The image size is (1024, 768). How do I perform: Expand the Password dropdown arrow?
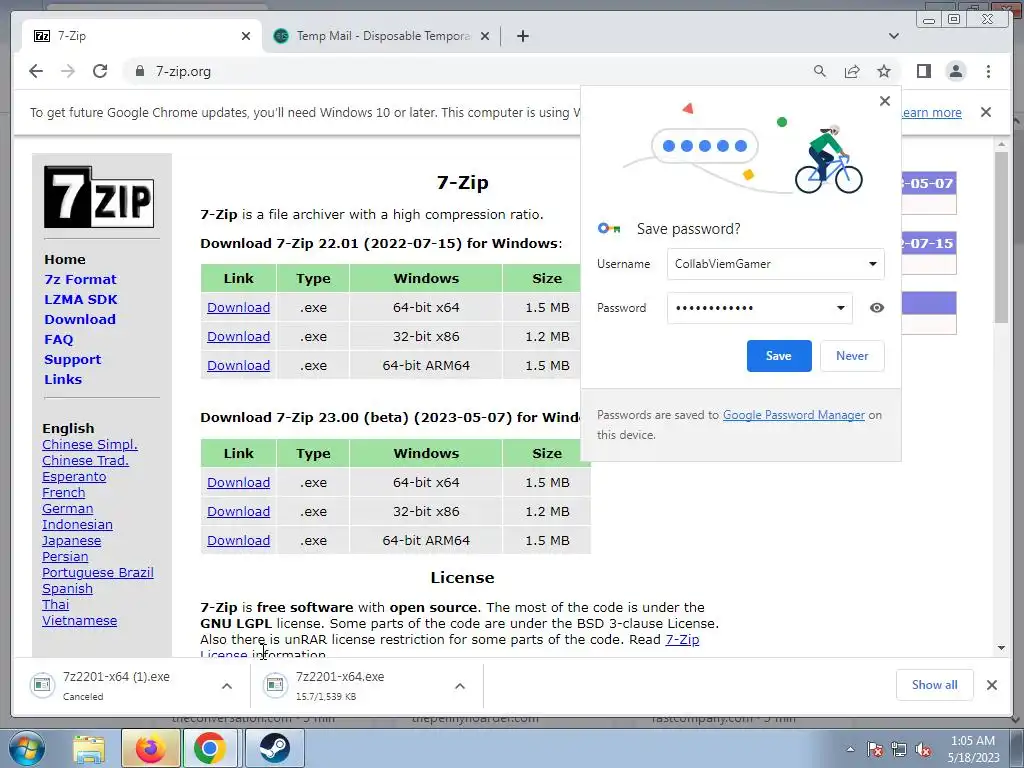coord(840,308)
